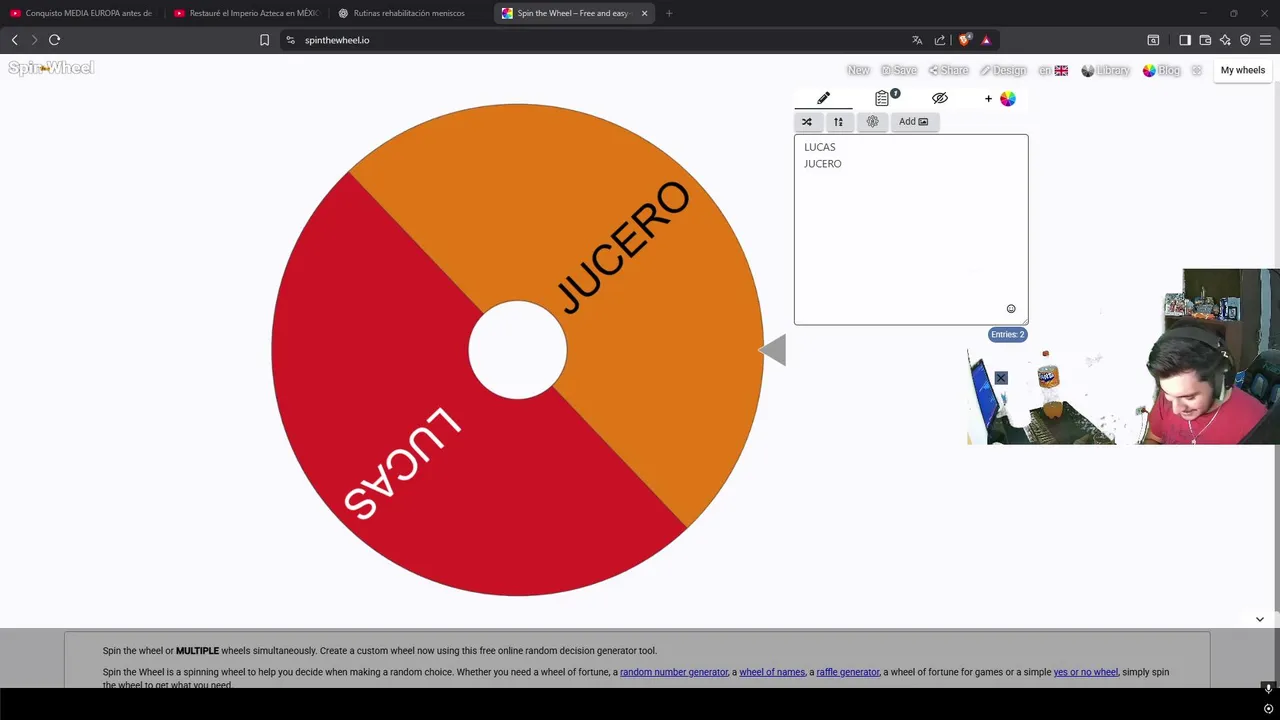1280x720 pixels.
Task: Click the wheel center hub to spin
Action: [x=518, y=350]
